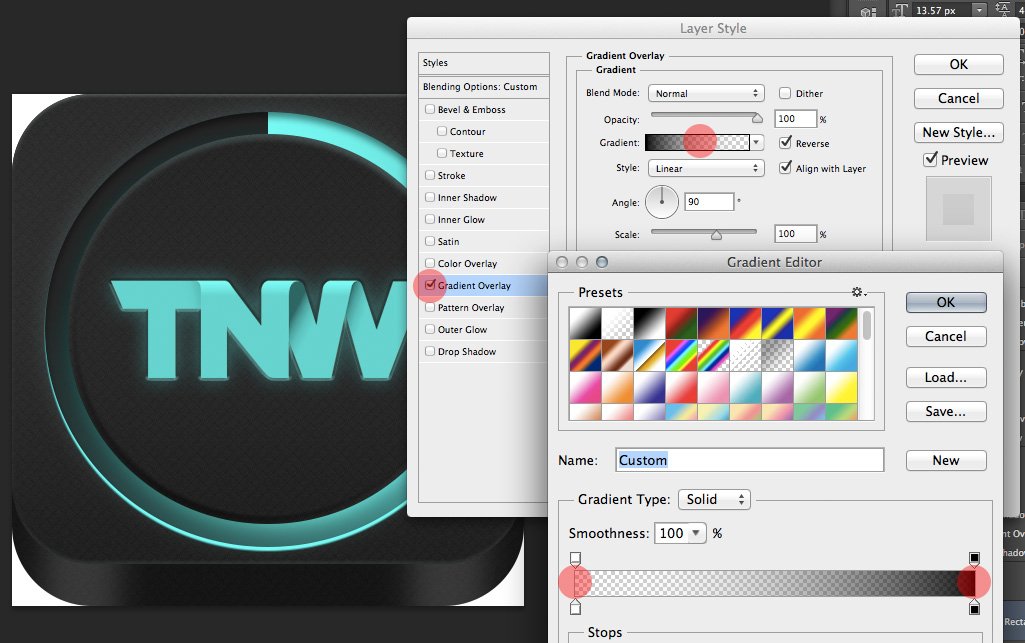Open the font size dropdown arrow at top
Viewport: 1025px width, 643px height.
979,10
